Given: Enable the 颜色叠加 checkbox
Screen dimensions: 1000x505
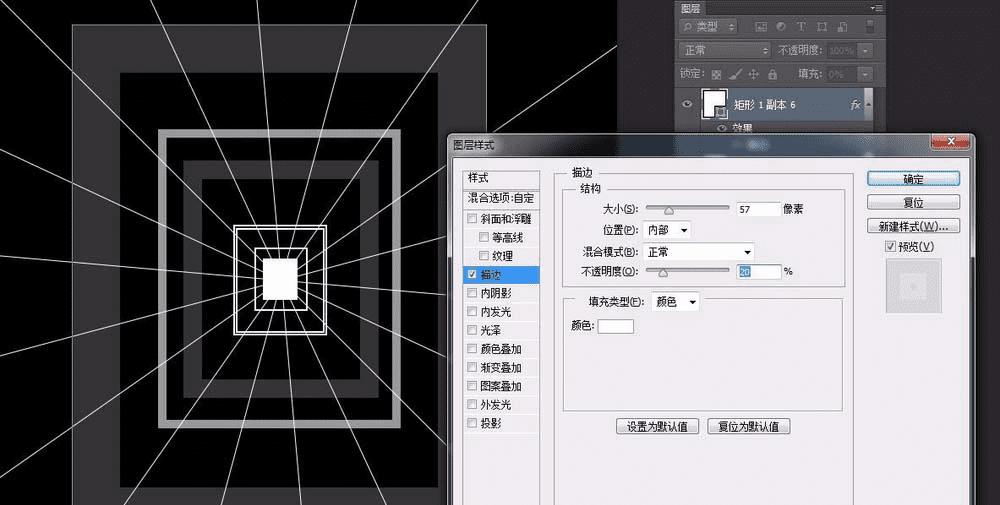Looking at the screenshot, I should pos(472,349).
